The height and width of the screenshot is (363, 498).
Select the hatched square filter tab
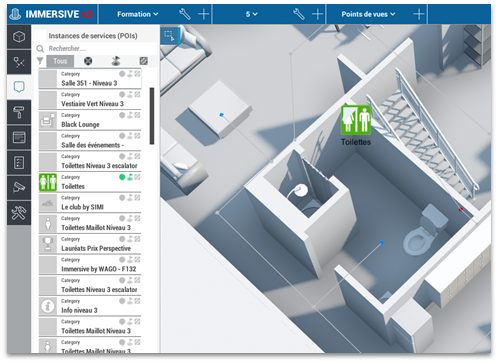144,61
